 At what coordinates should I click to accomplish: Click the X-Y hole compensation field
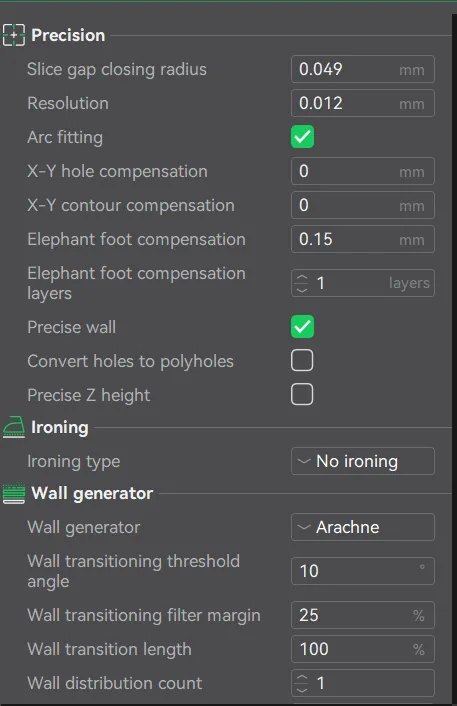pos(363,171)
